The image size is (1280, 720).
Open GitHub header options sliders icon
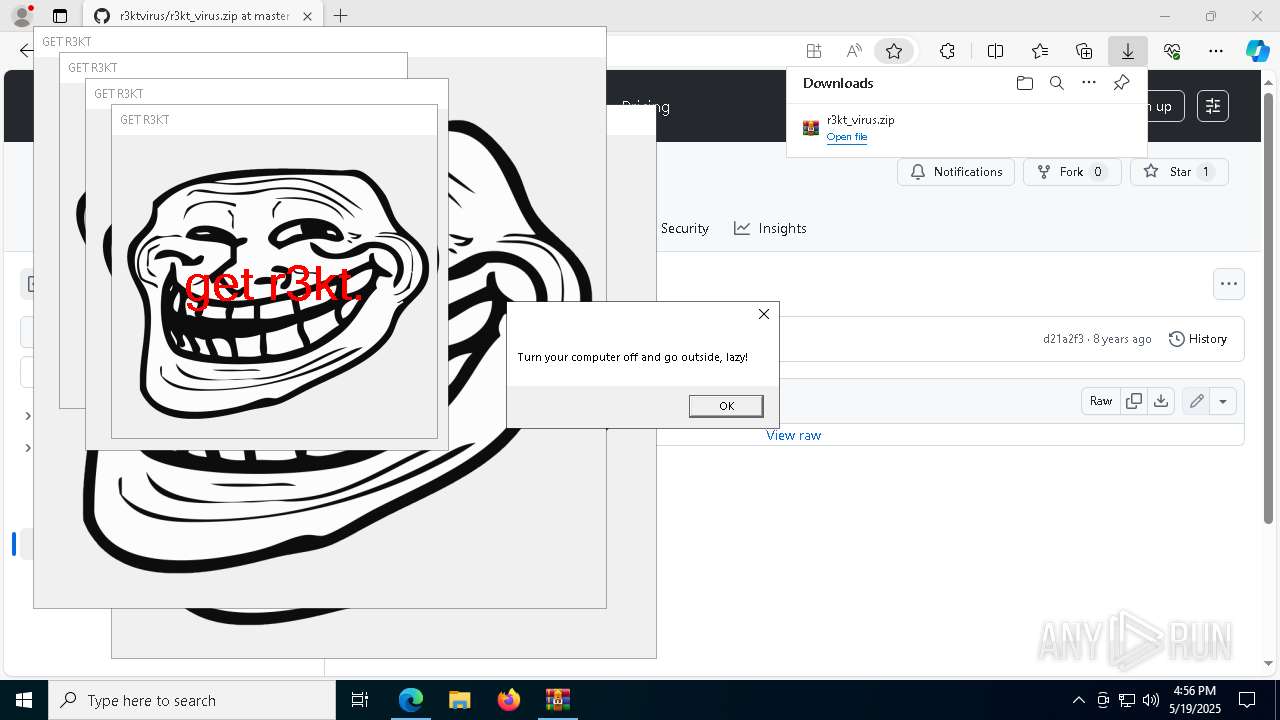coord(1212,106)
